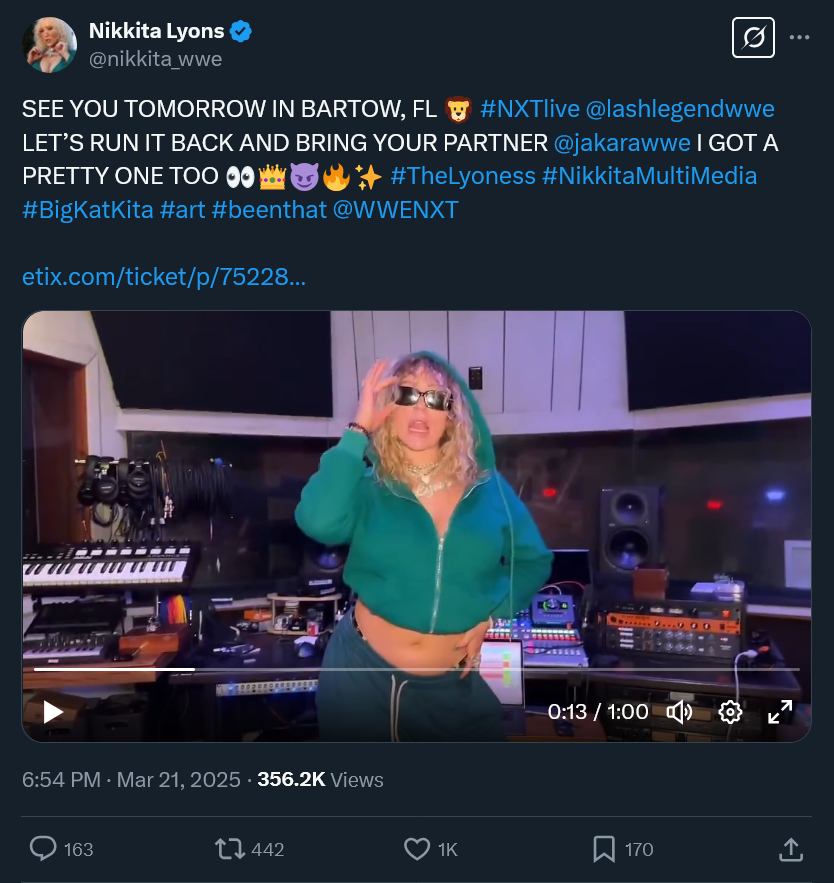Open the #NXTlive hashtag
834x883 pixels.
pyautogui.click(x=530, y=109)
